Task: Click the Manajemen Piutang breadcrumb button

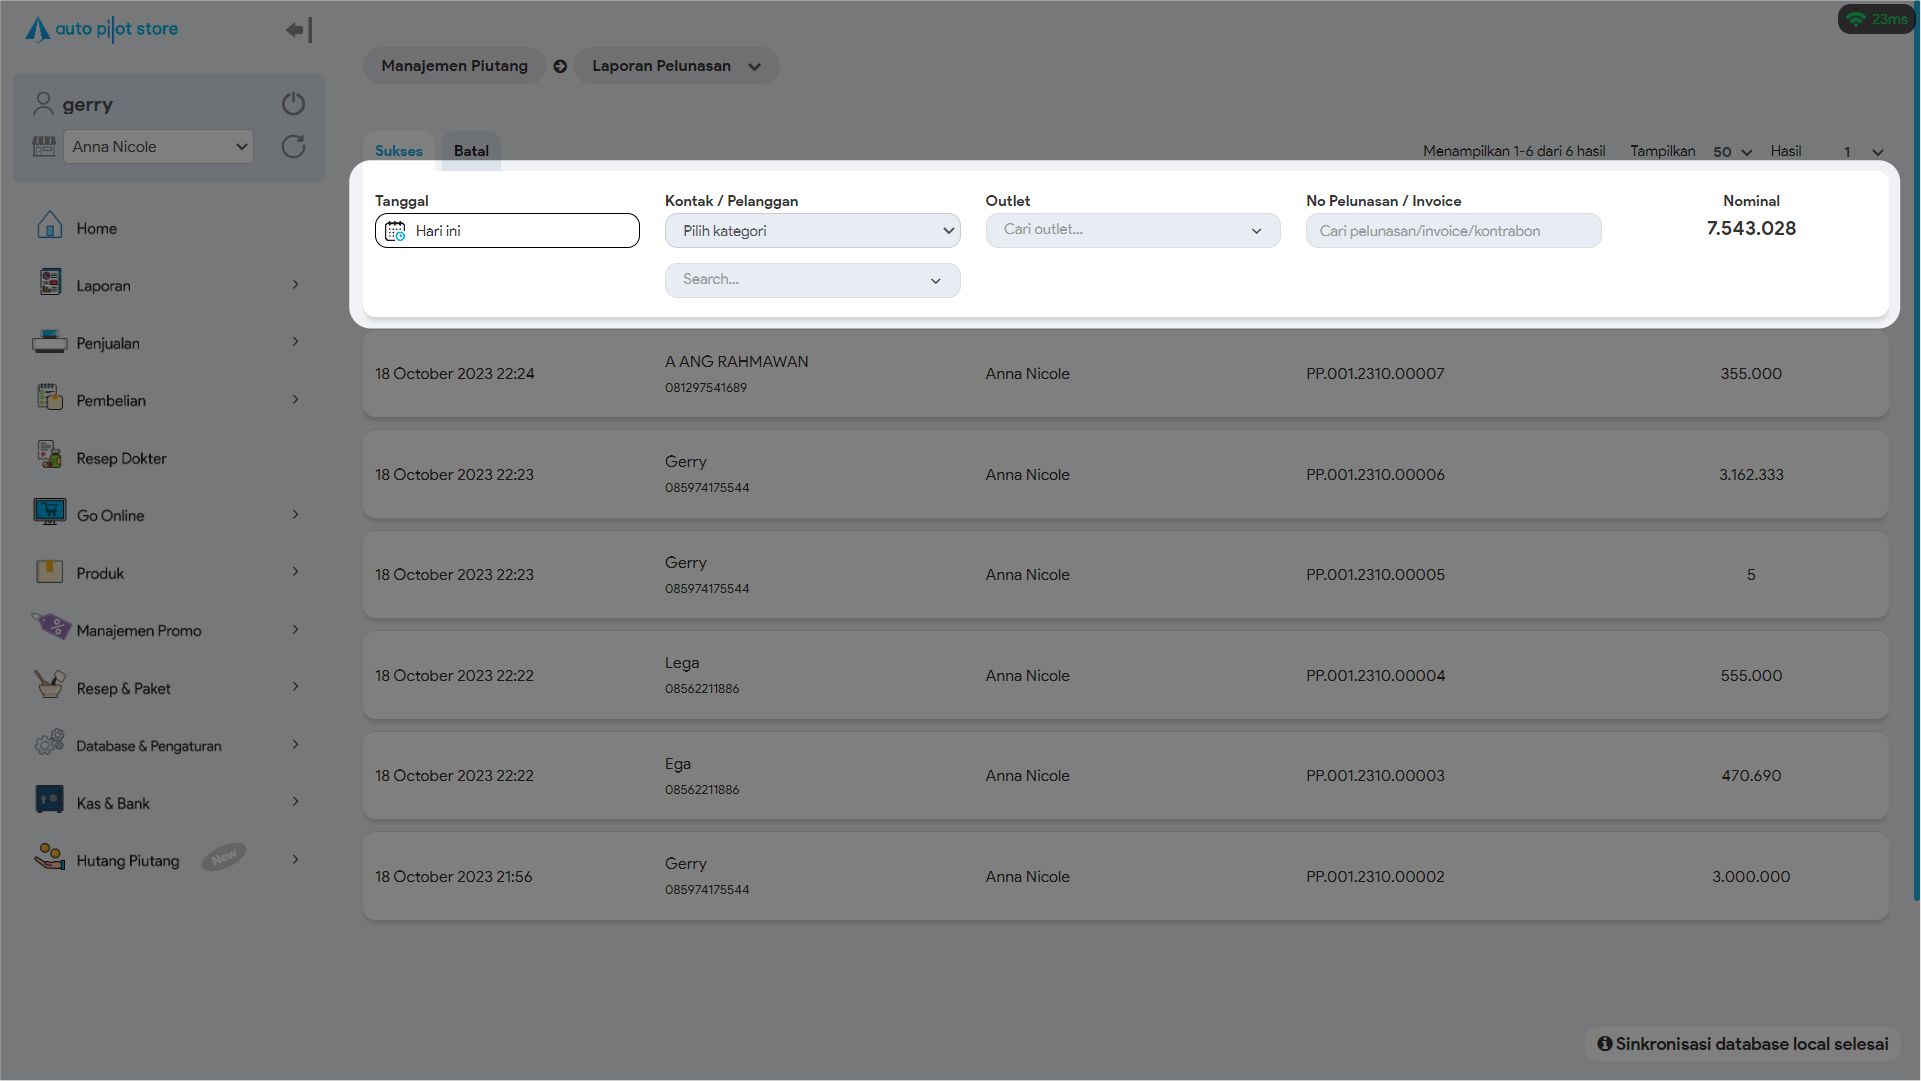Action: point(454,66)
